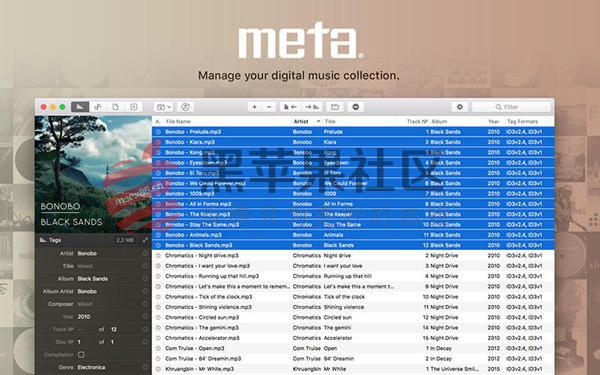
Task: Click the Year field value 2010
Action: point(84,316)
